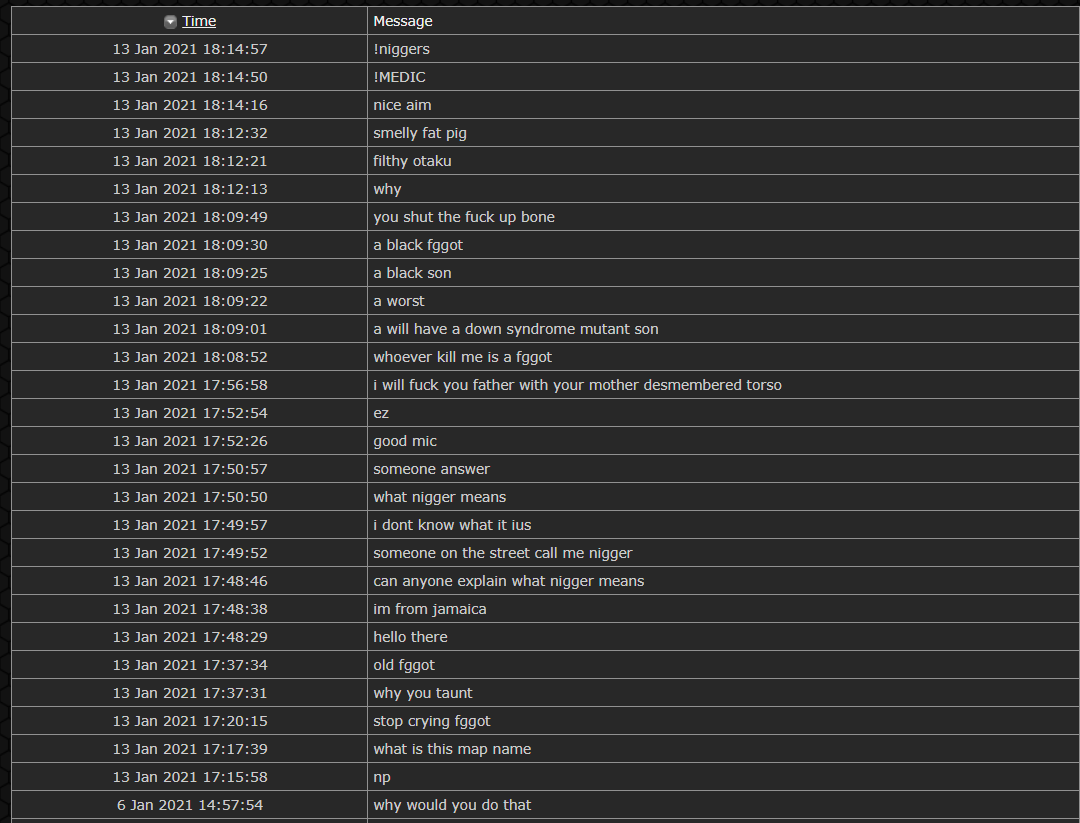Click the 'good mic' message
This screenshot has width=1080, height=823.
[x=405, y=441]
